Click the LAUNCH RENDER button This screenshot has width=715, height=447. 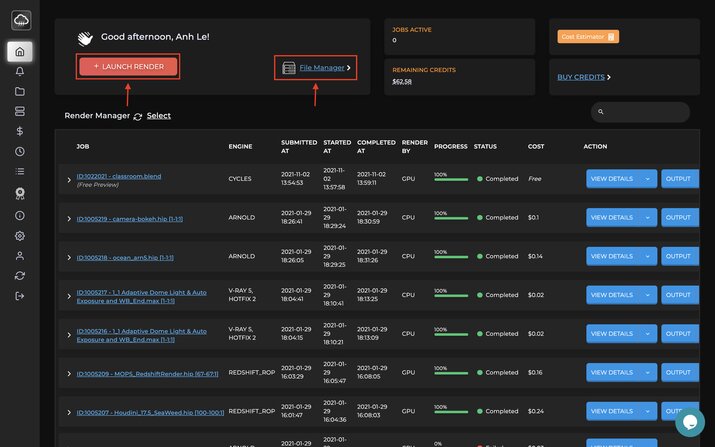tap(128, 67)
